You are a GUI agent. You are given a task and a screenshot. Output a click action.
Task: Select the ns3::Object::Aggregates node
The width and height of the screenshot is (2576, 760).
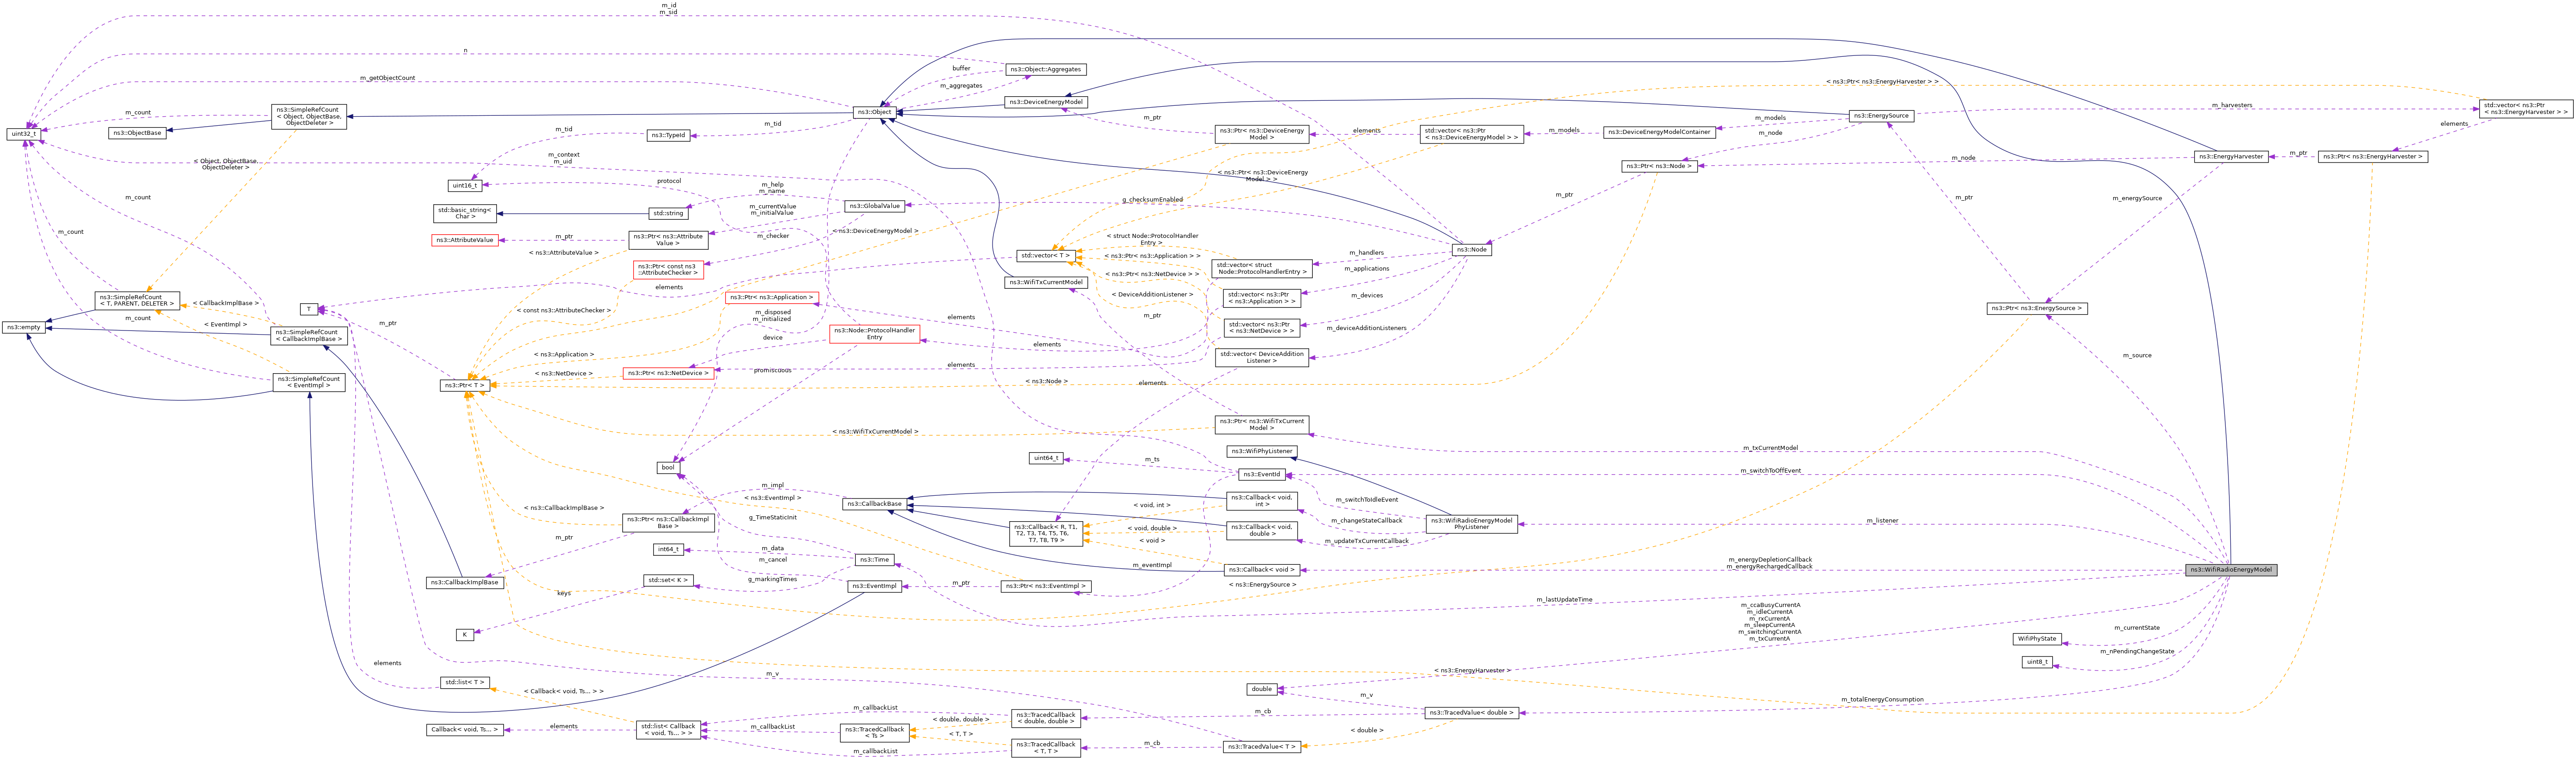1045,69
